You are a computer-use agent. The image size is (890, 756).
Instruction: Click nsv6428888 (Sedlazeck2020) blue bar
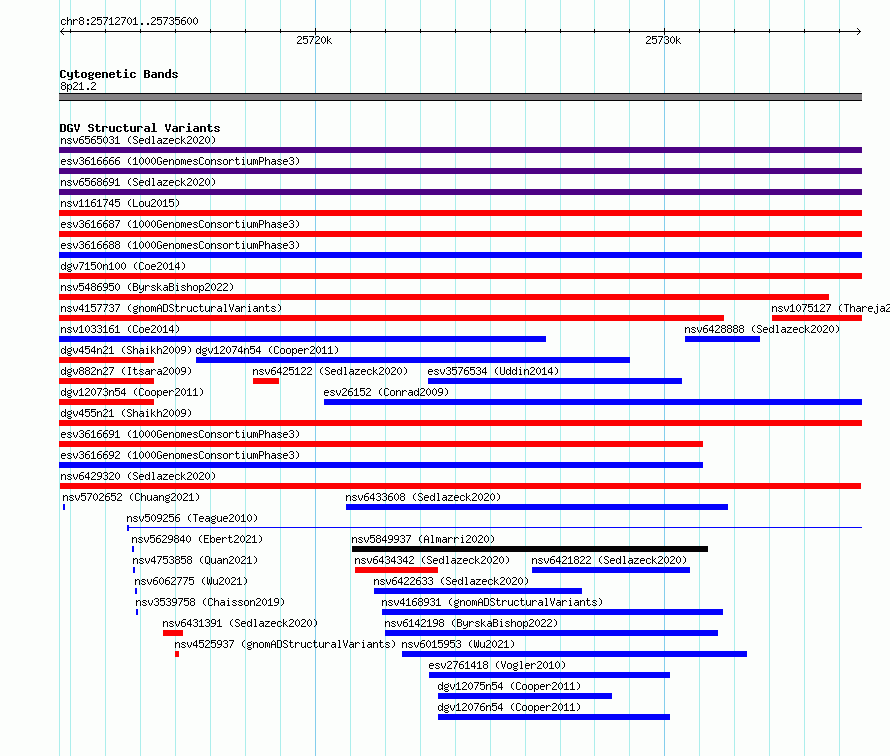722,339
